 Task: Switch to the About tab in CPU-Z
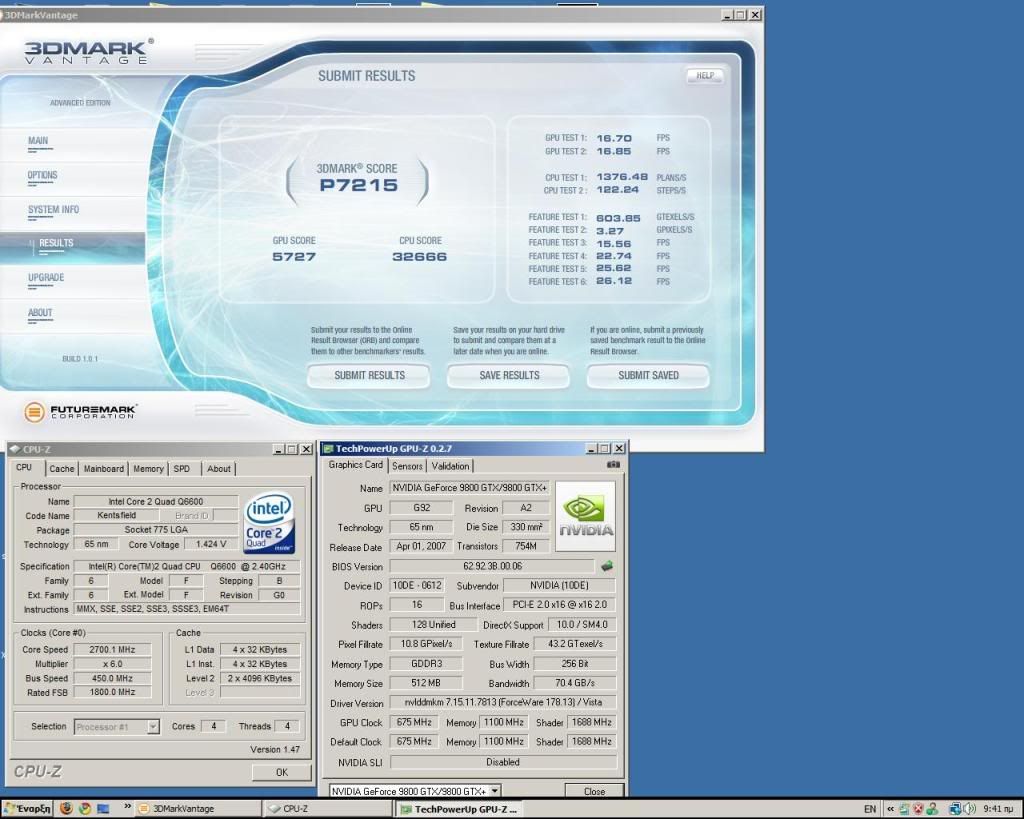pyautogui.click(x=219, y=469)
